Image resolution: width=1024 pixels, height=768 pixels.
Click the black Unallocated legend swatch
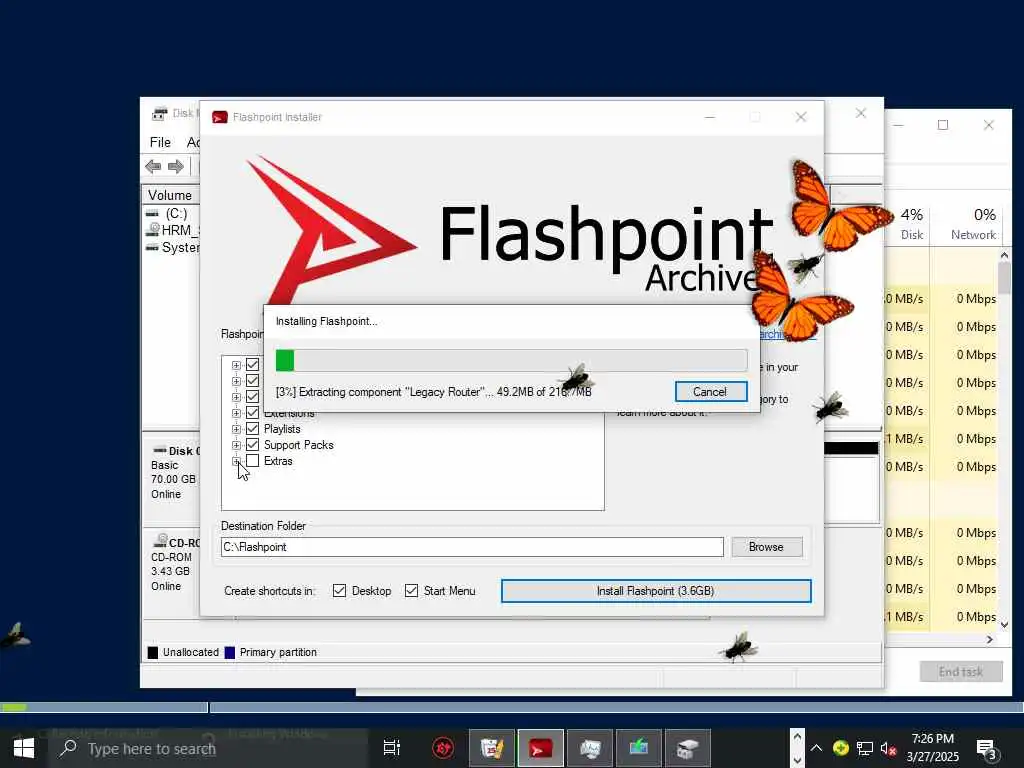point(153,652)
